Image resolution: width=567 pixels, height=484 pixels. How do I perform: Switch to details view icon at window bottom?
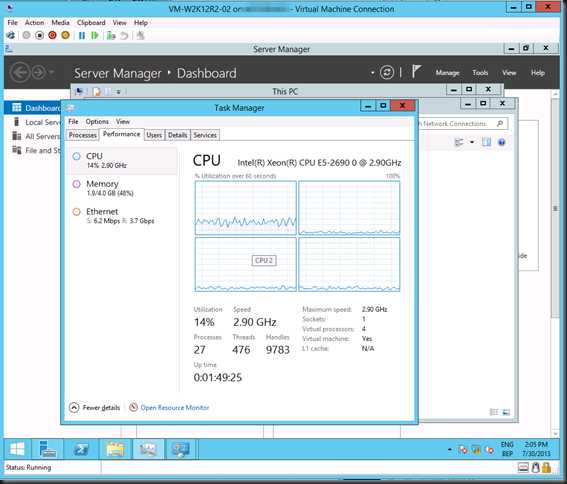494,412
